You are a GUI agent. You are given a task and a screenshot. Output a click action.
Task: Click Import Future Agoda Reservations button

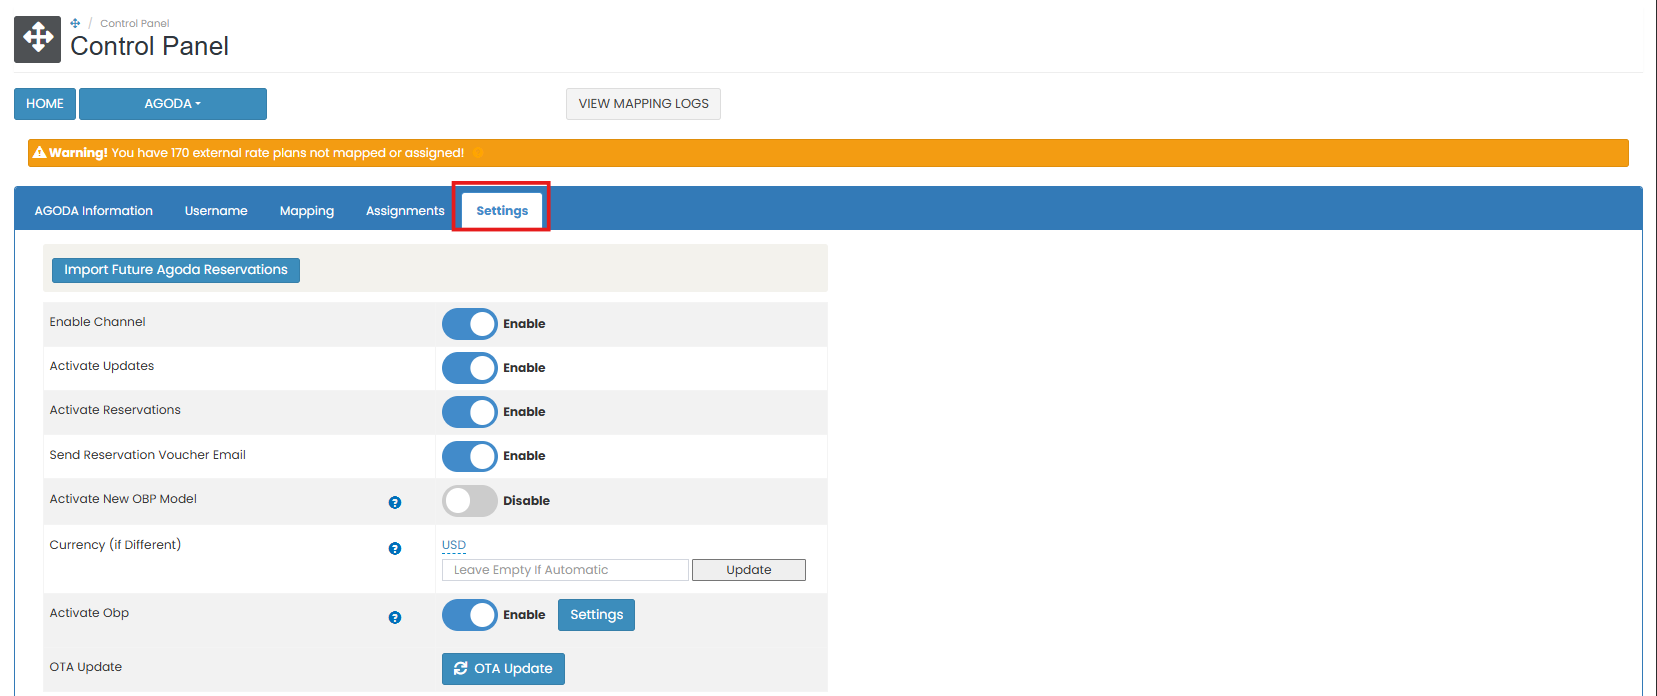point(176,270)
